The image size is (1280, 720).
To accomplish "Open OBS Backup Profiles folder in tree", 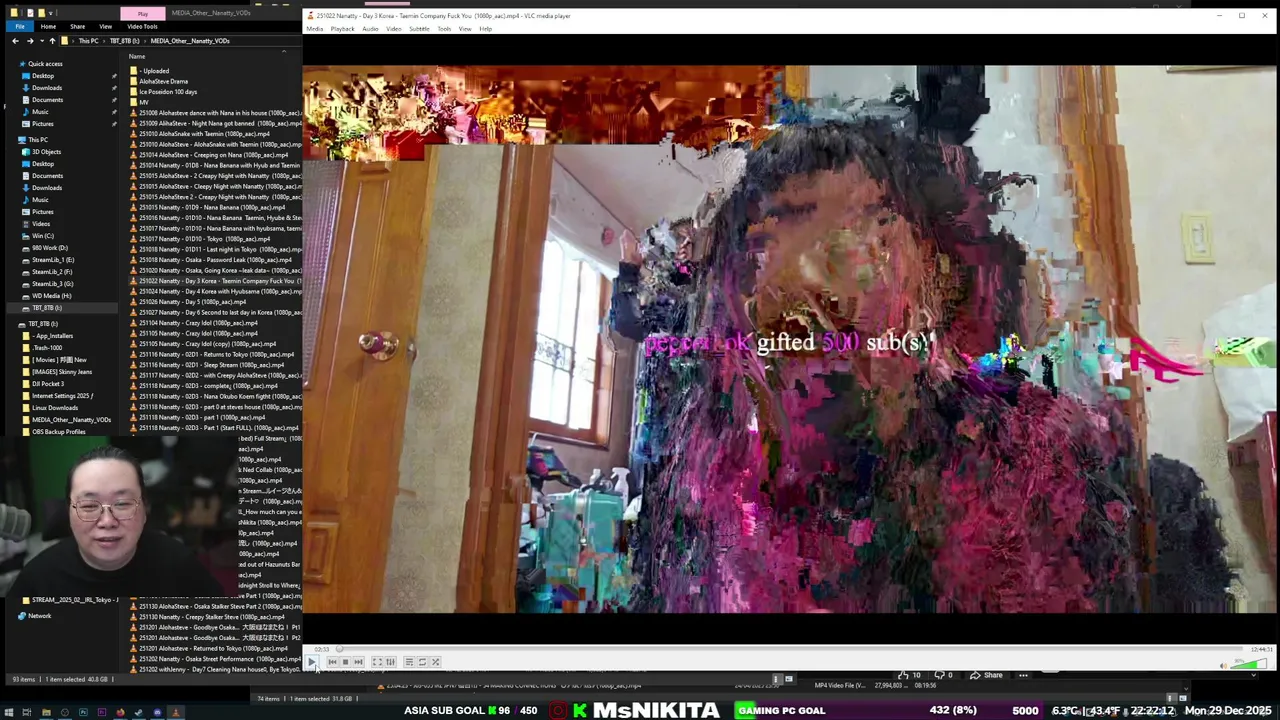I will click(x=58, y=432).
